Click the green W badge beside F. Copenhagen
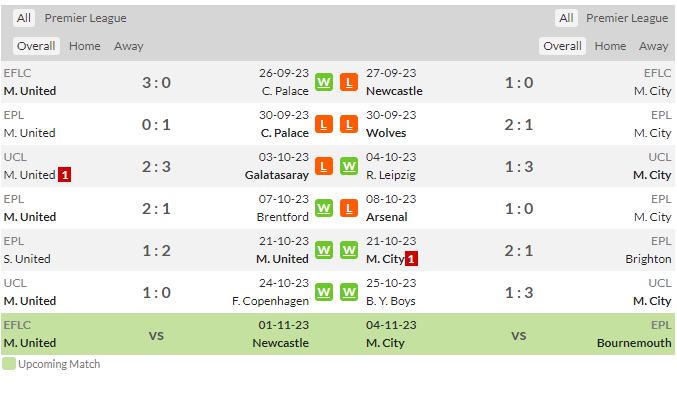Image resolution: width=677 pixels, height=397 pixels. click(x=324, y=292)
